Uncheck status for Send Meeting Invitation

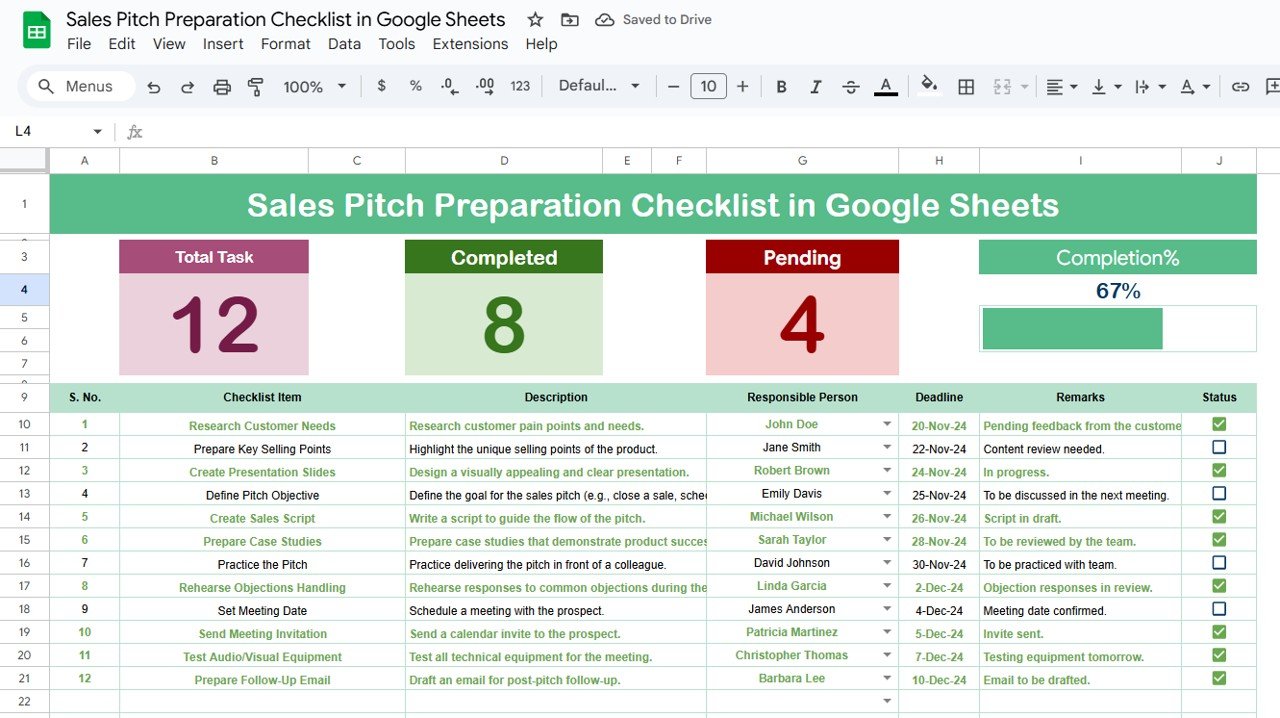pos(1219,632)
